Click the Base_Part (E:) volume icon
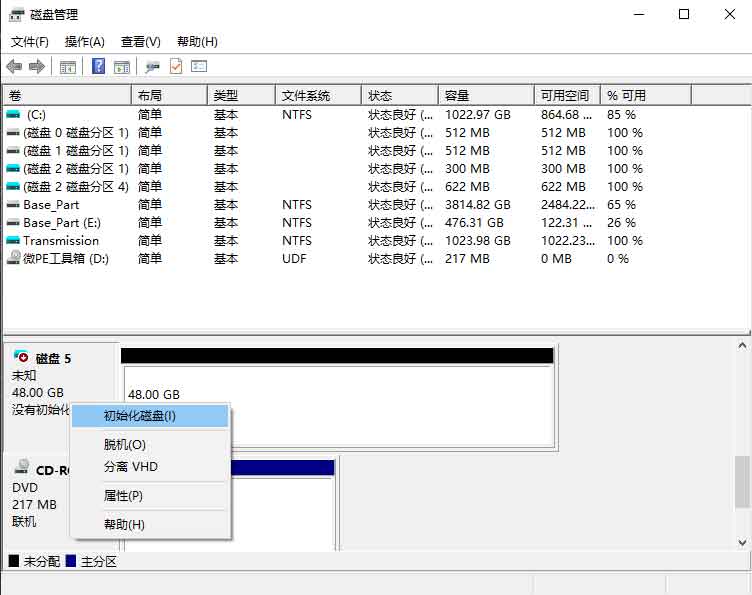 13,223
